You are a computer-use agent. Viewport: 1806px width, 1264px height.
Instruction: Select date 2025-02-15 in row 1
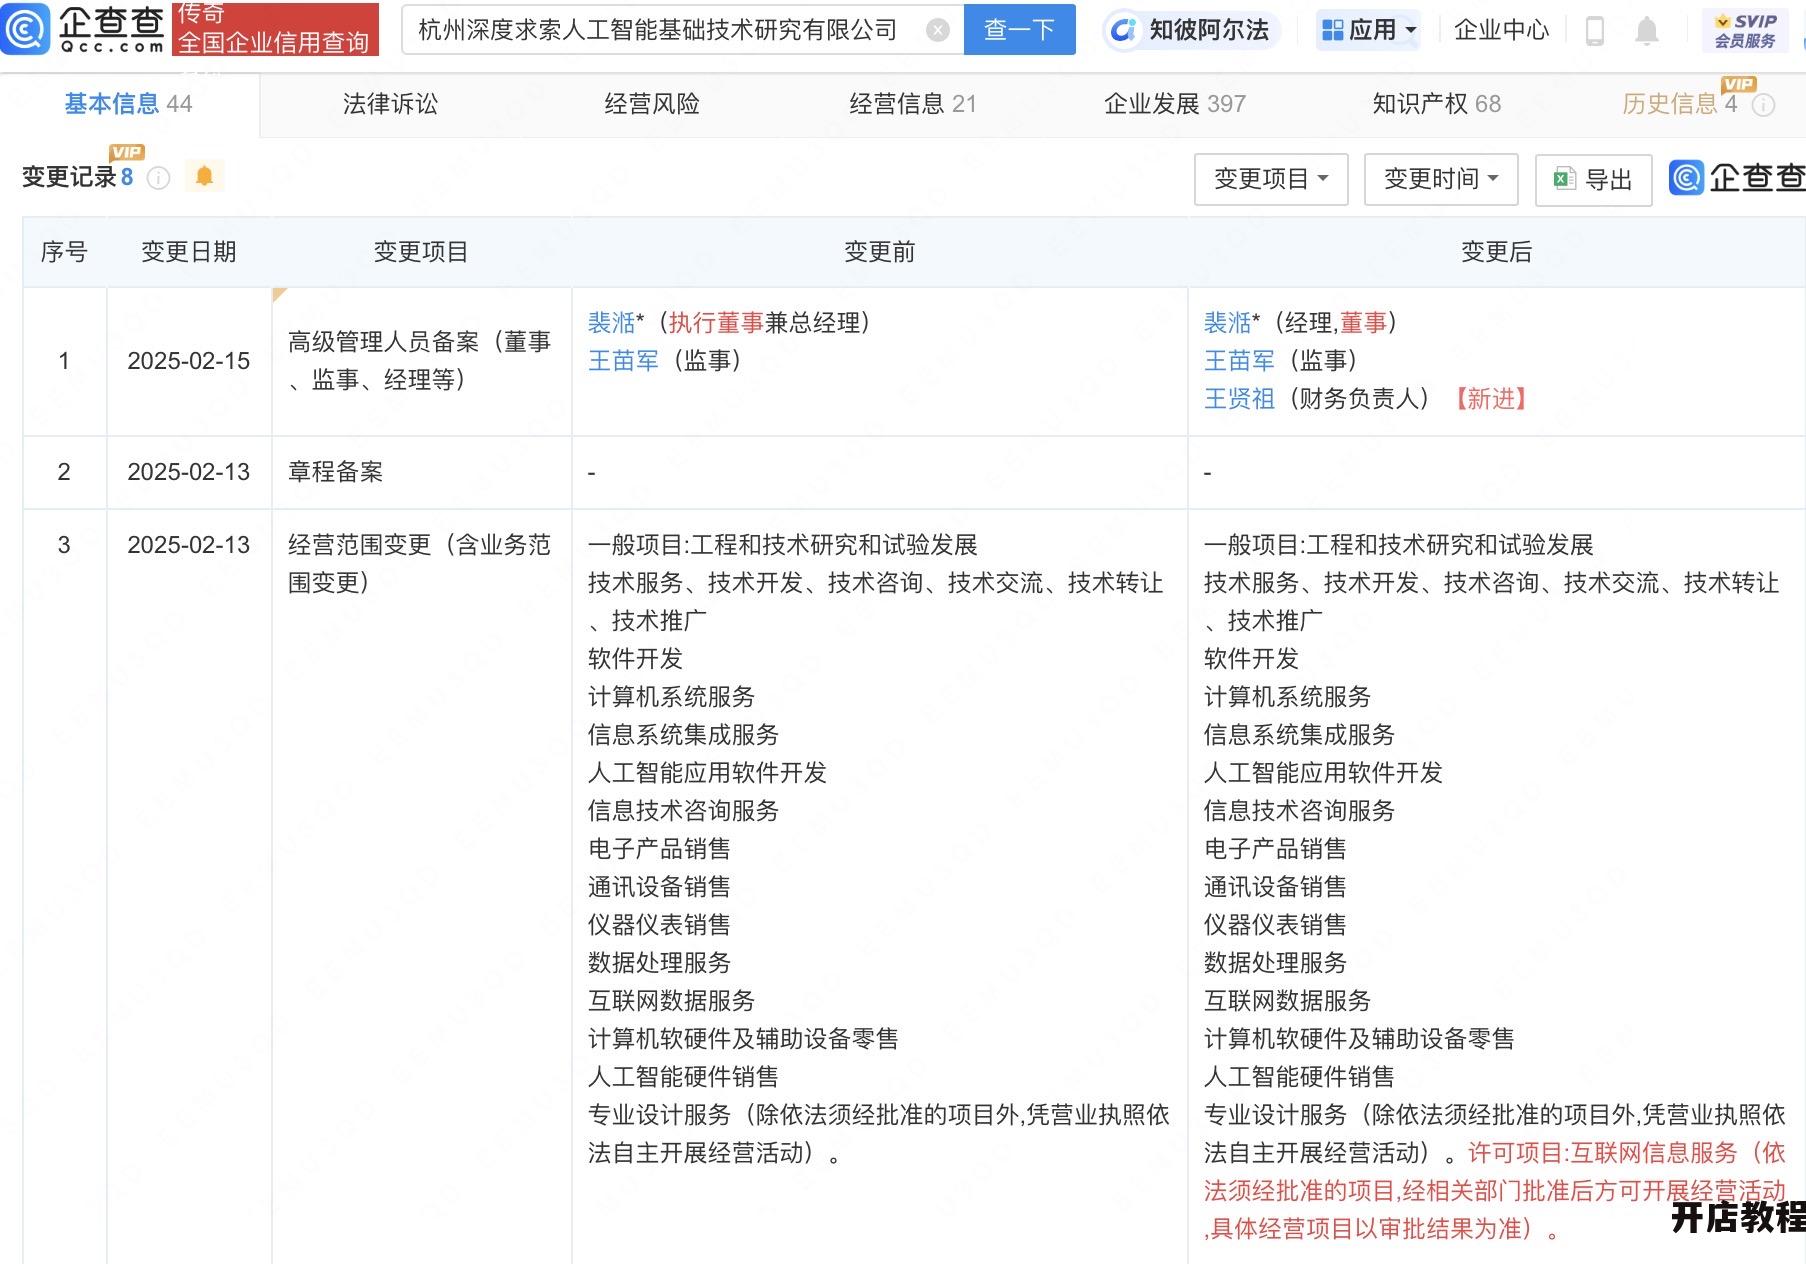189,361
